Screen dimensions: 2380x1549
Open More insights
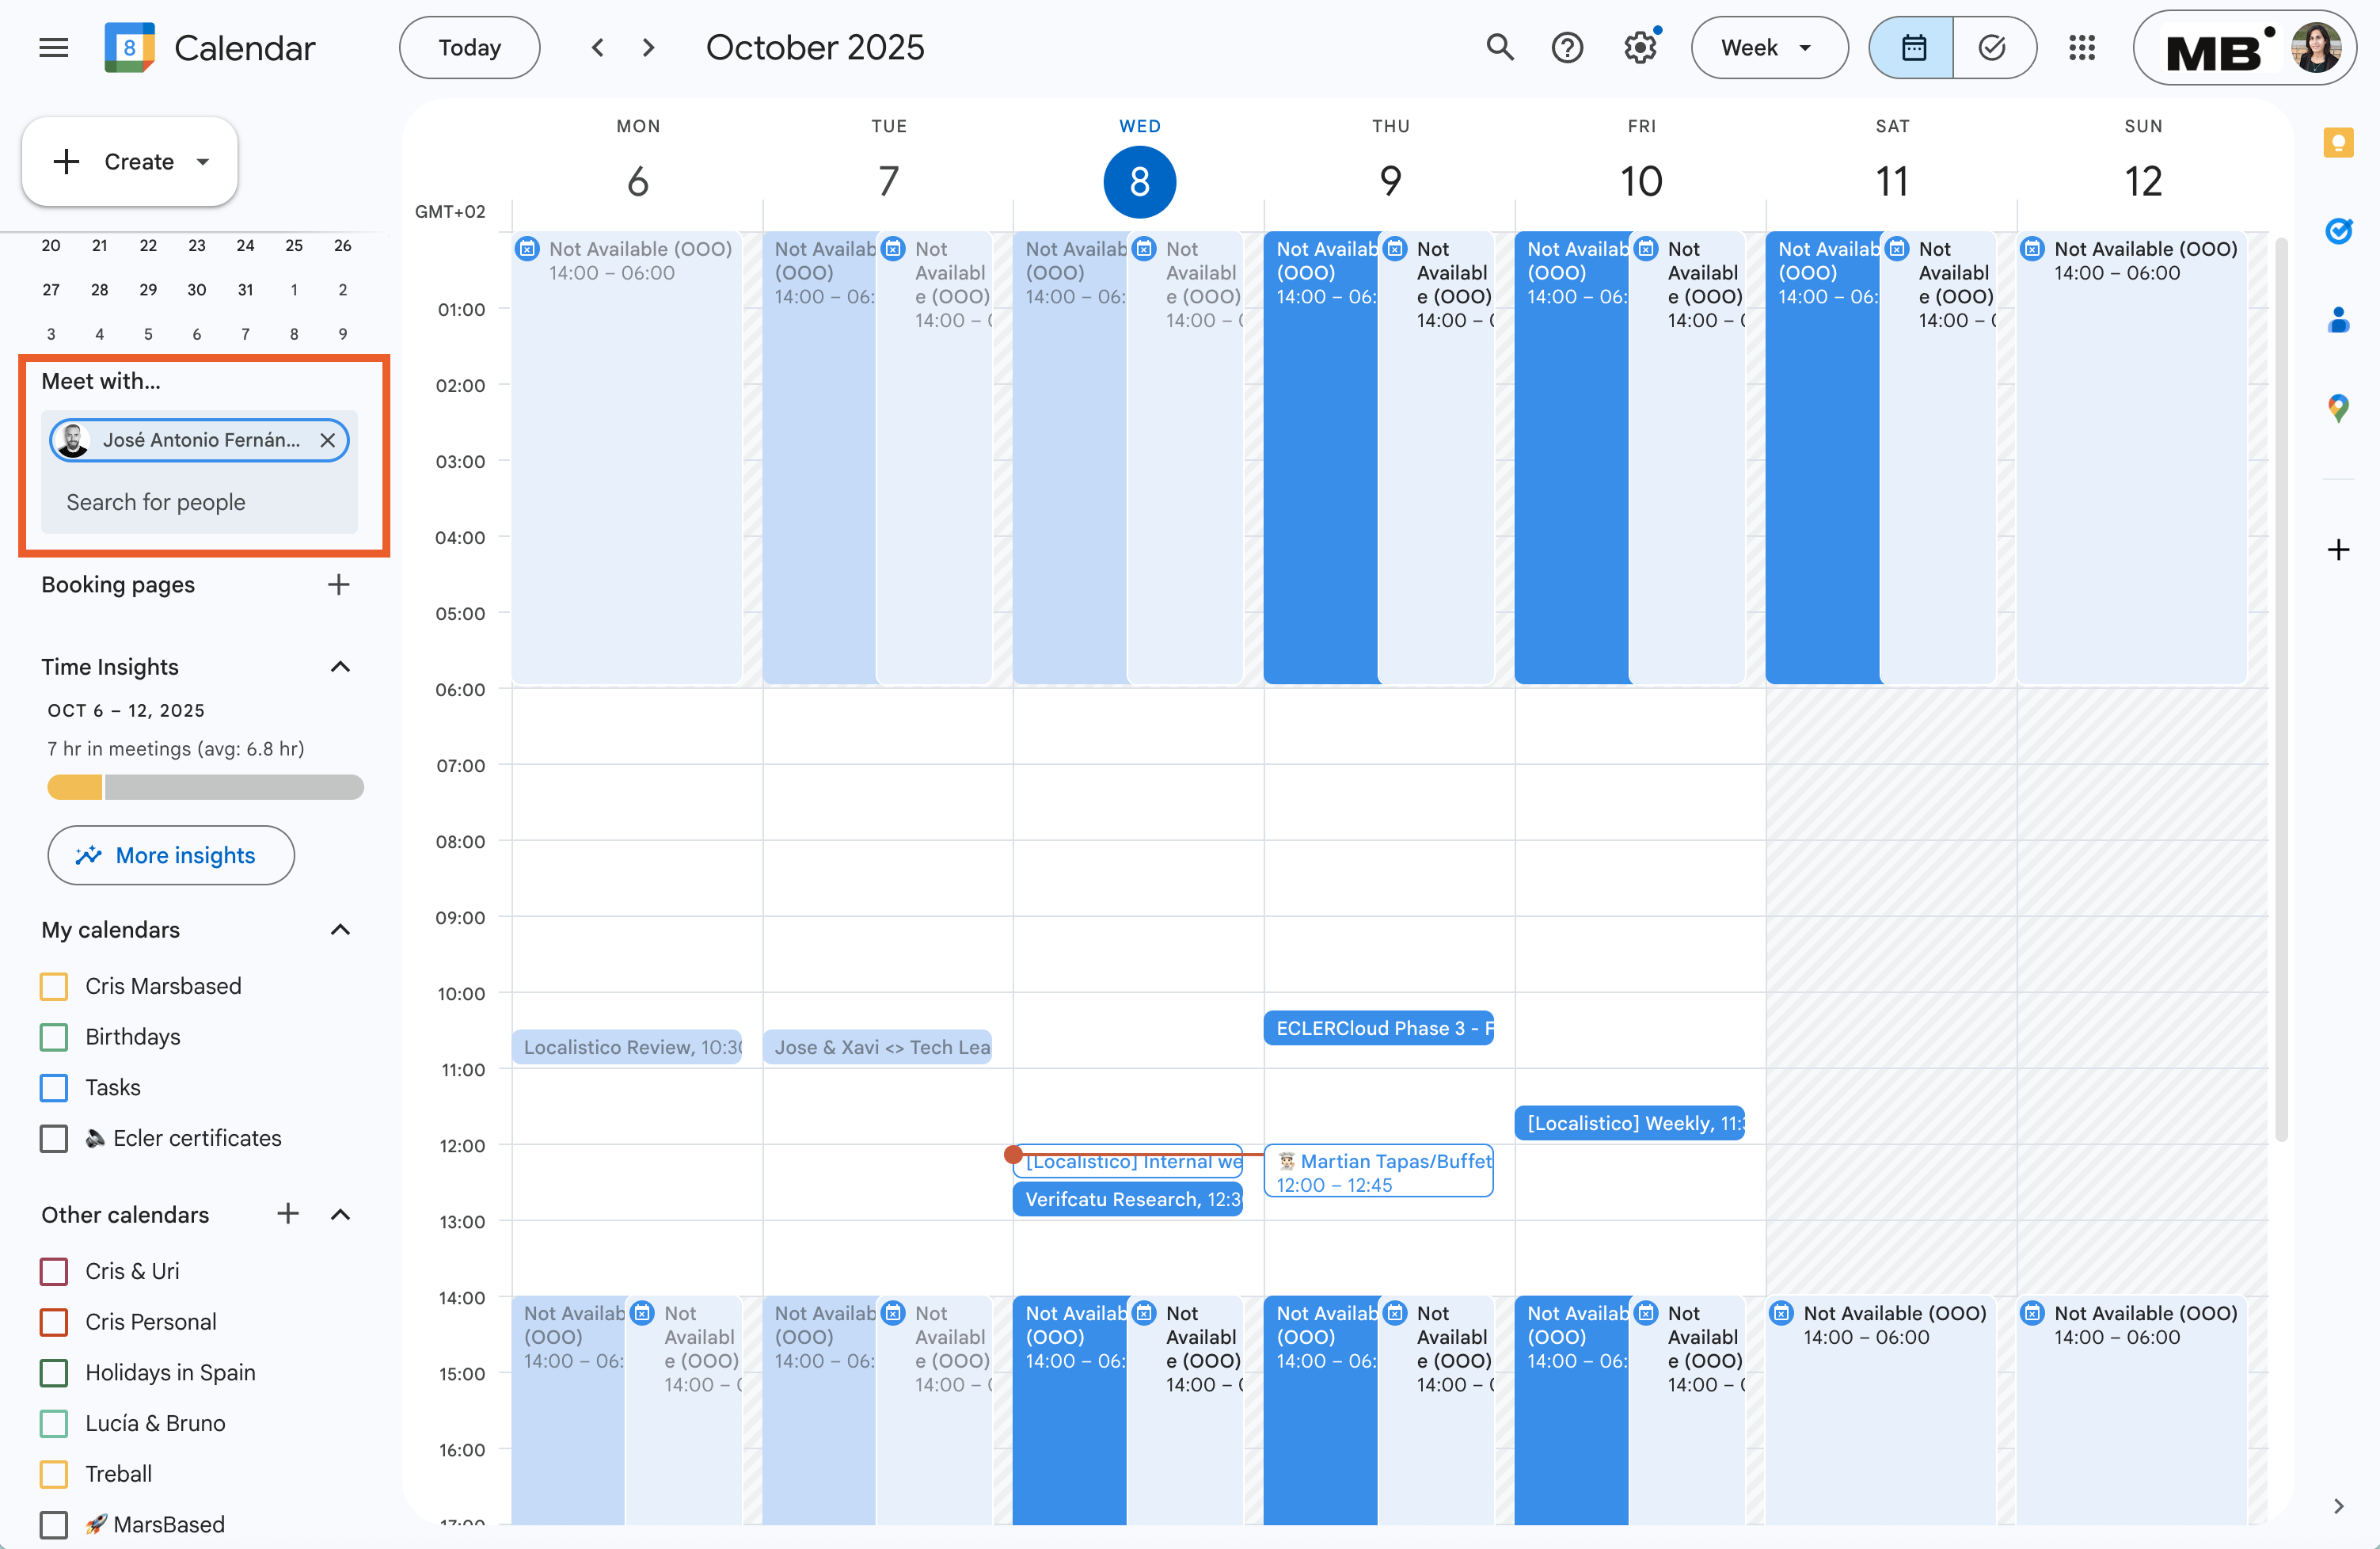pos(171,855)
